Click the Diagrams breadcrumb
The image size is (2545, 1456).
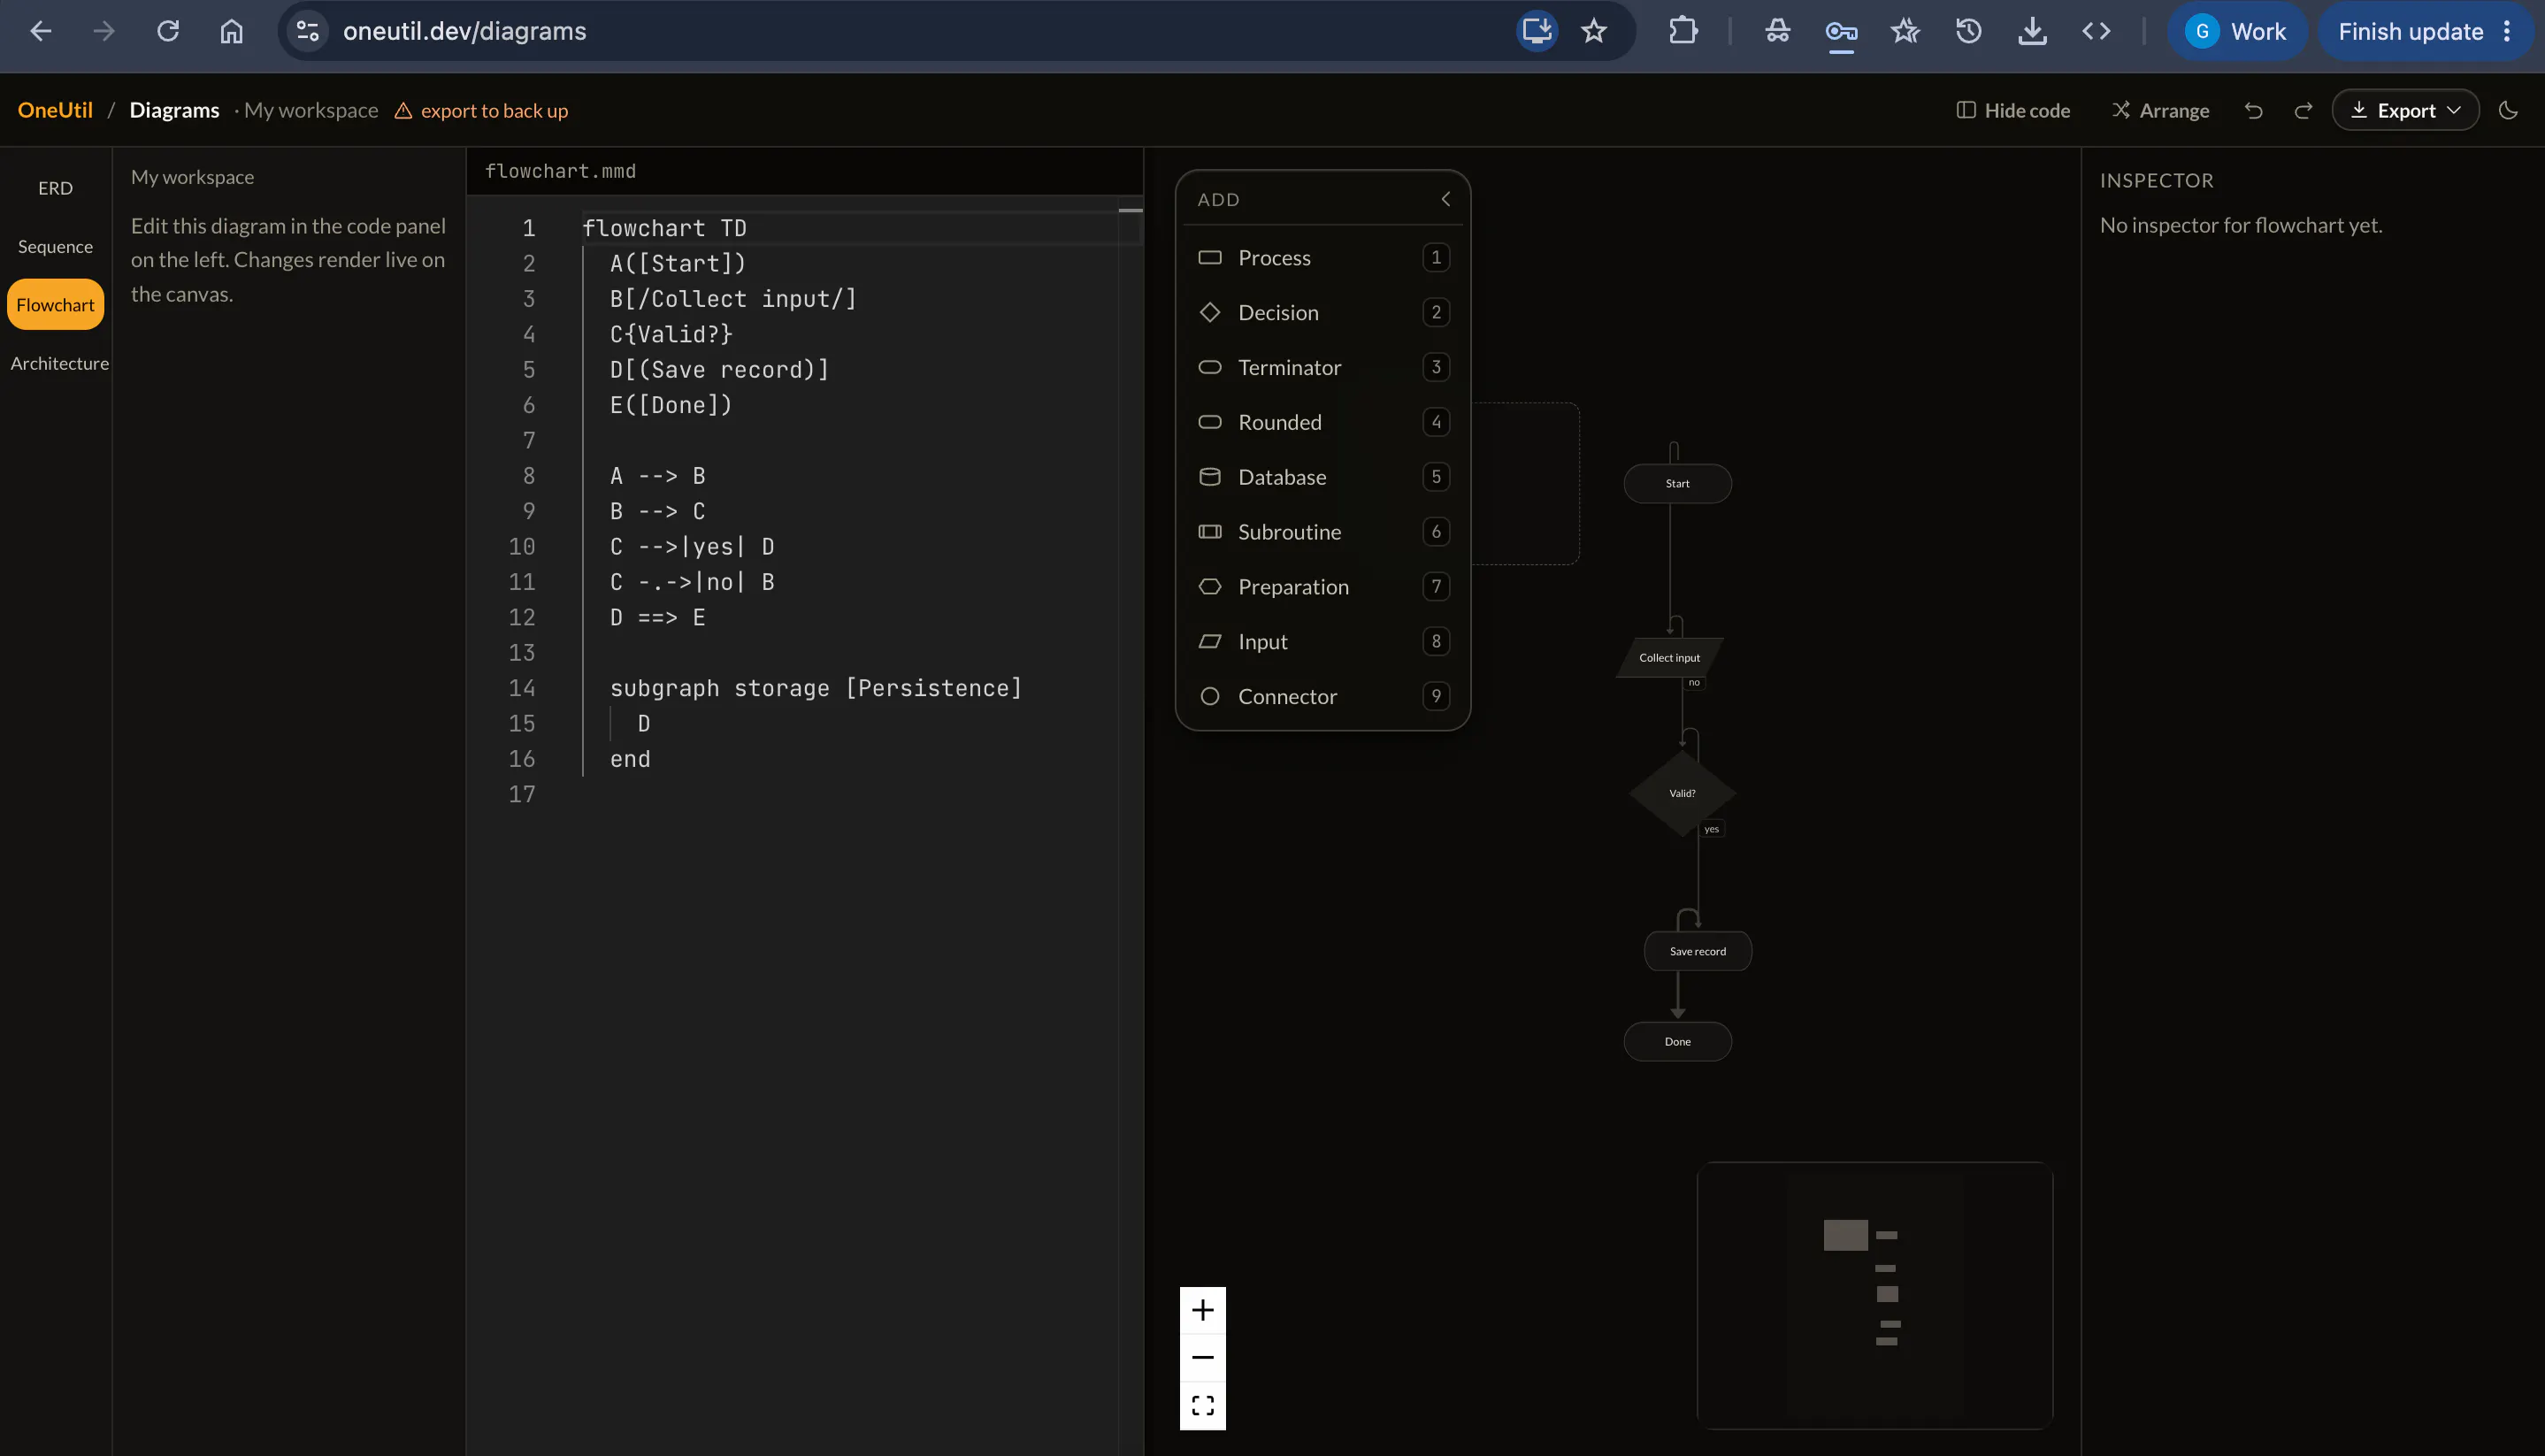[174, 110]
